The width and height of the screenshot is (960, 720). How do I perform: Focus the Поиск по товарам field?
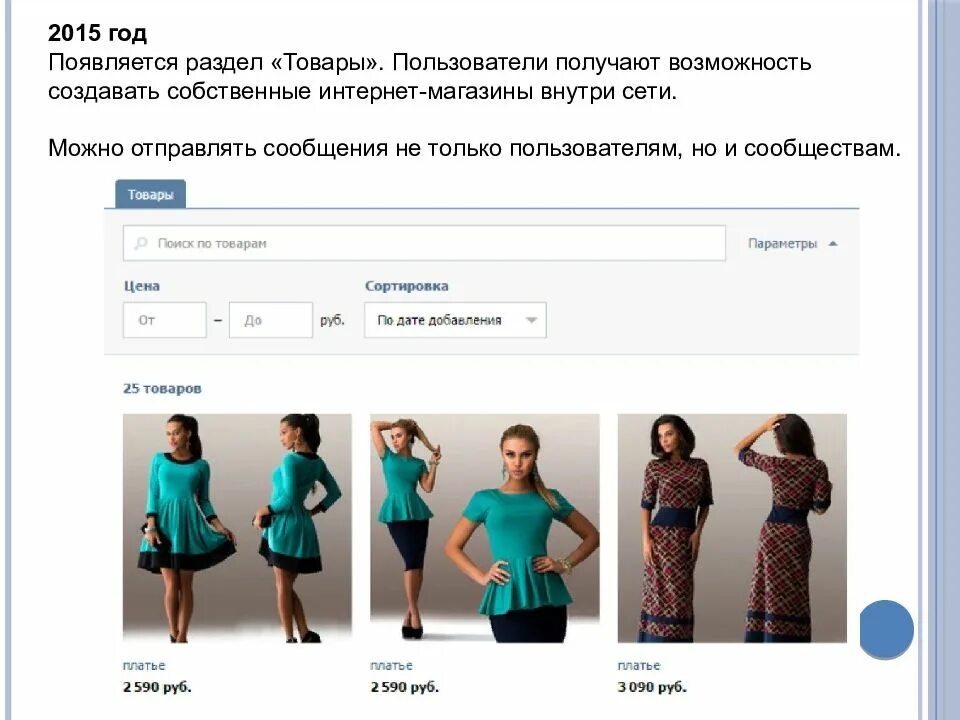click(x=424, y=243)
